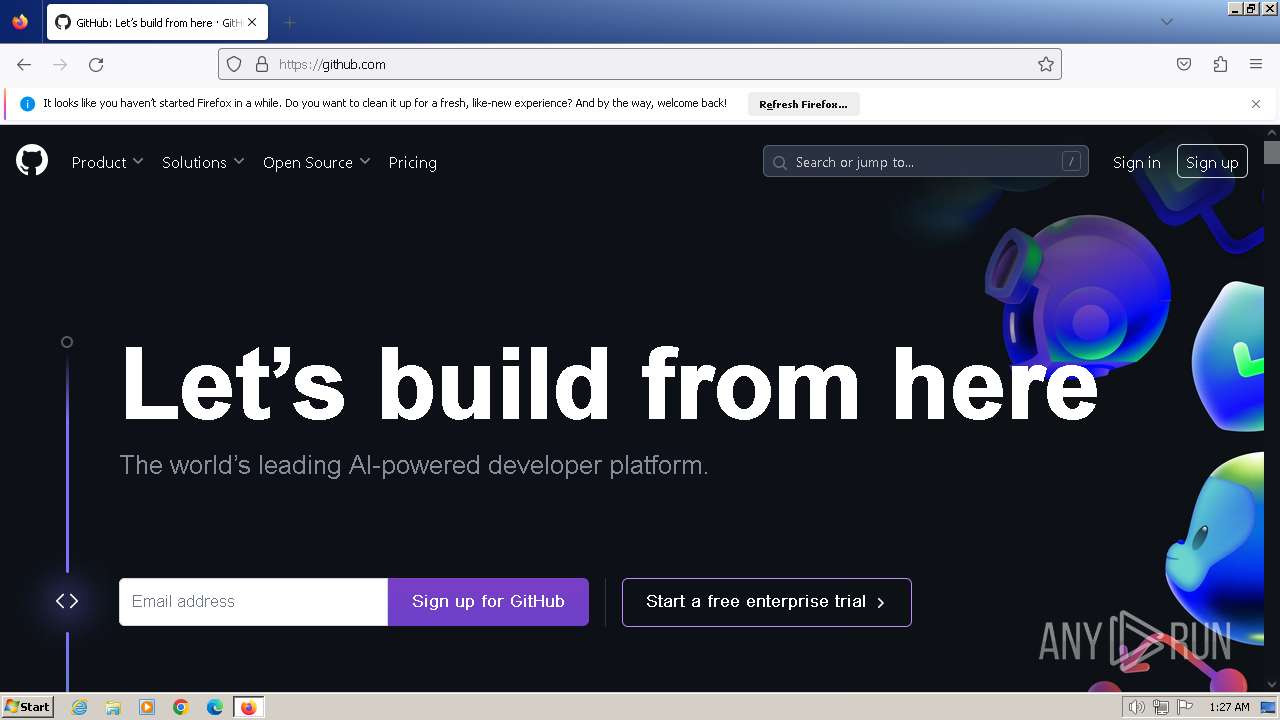Click the network tray icon

tap(1161, 707)
